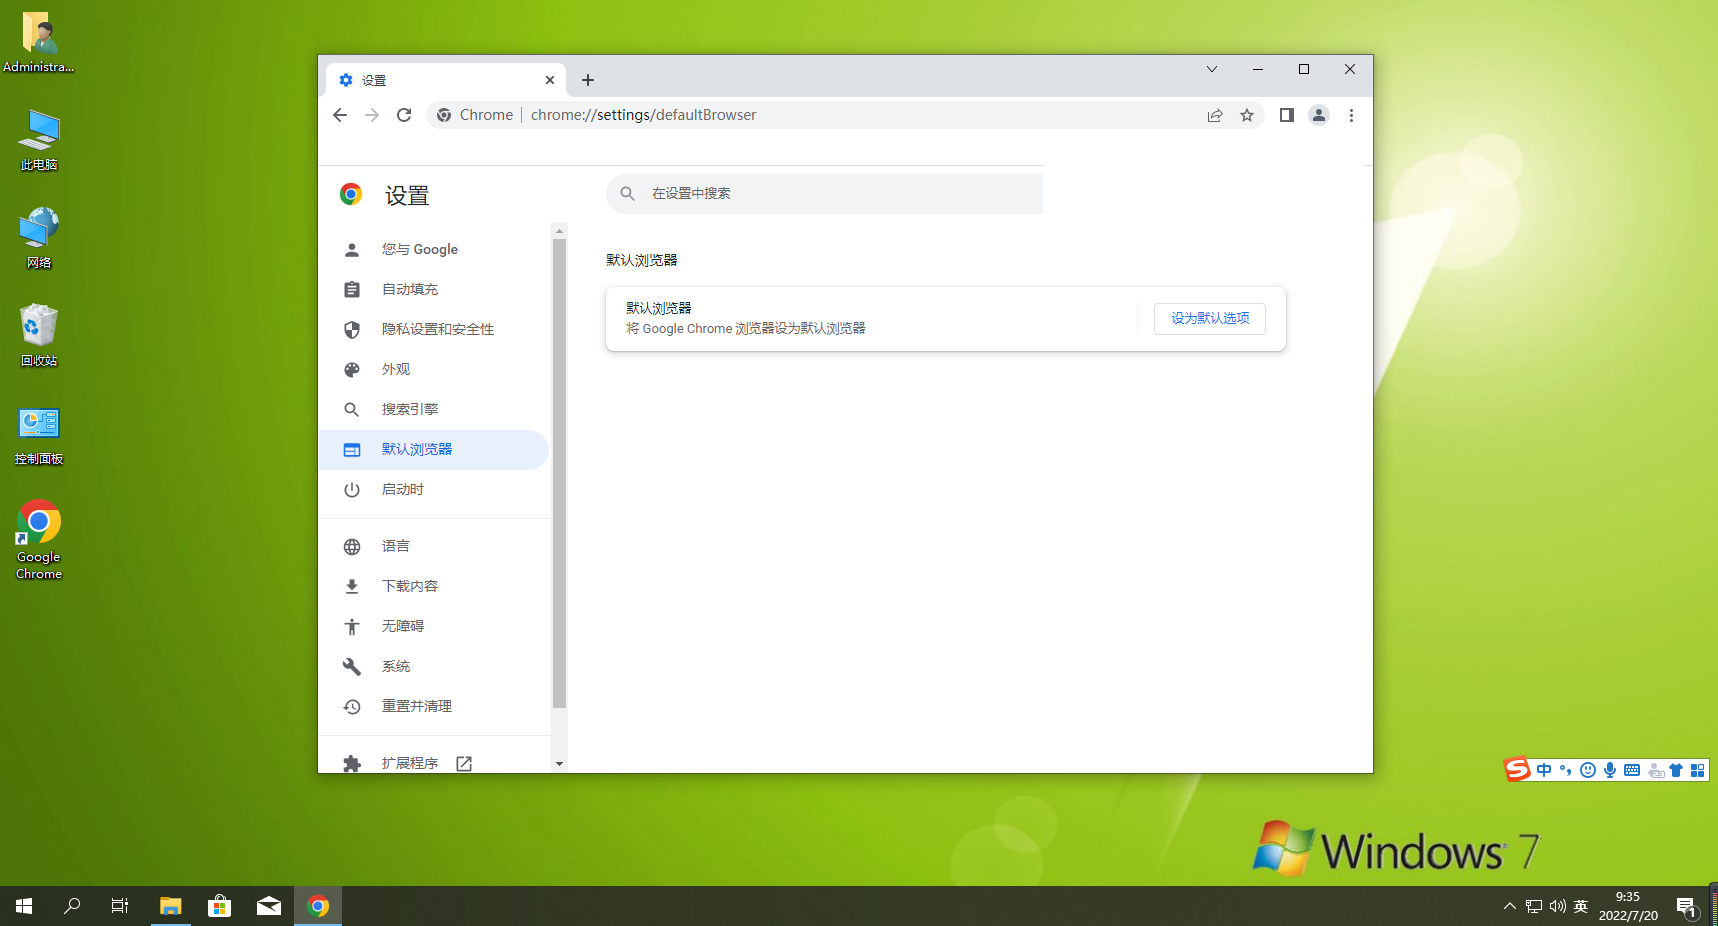The width and height of the screenshot is (1718, 926).
Task: Open 扩展程序 extensions link
Action: pyautogui.click(x=433, y=763)
